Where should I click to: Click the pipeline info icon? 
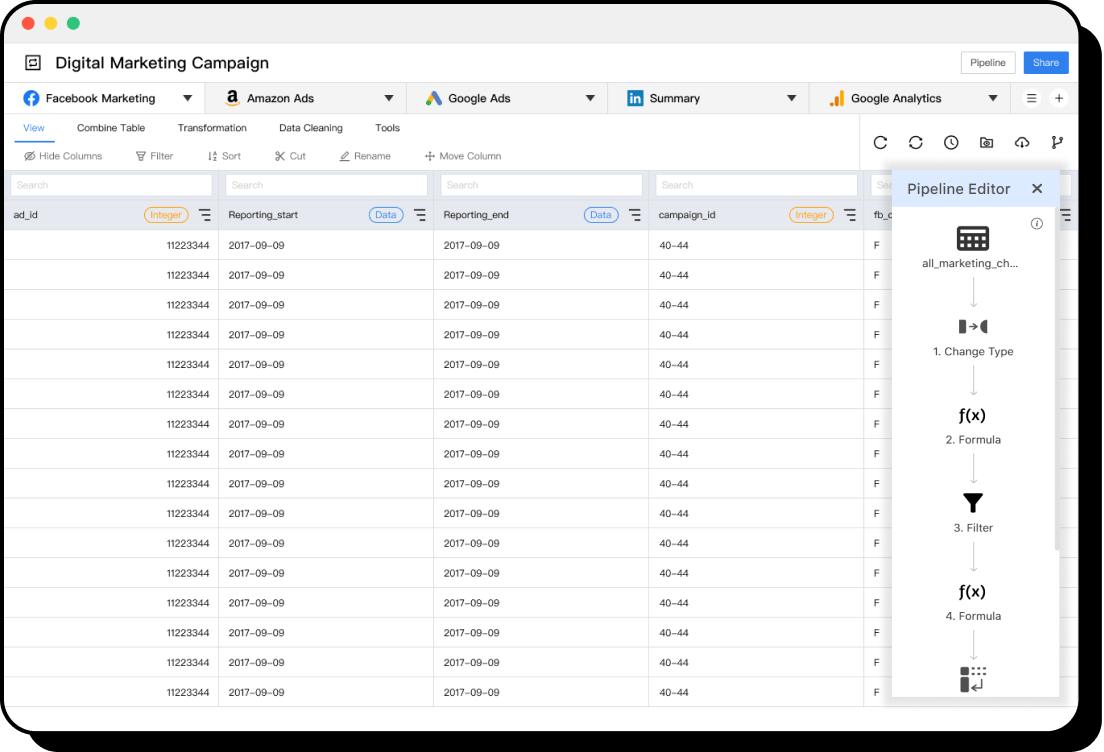(1037, 224)
